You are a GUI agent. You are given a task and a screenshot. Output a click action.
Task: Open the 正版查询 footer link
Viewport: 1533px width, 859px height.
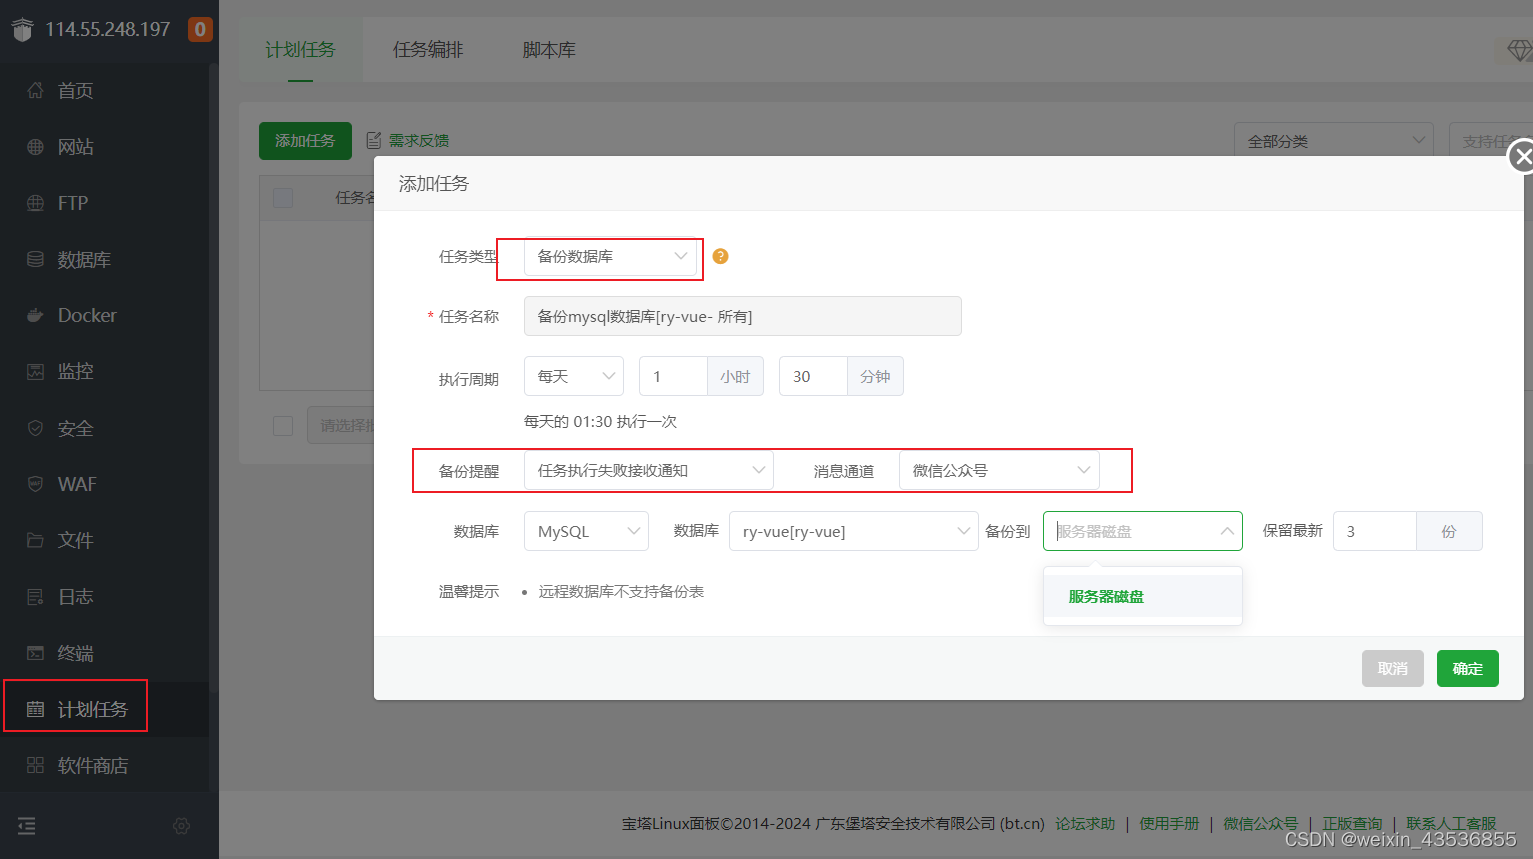tap(1352, 823)
